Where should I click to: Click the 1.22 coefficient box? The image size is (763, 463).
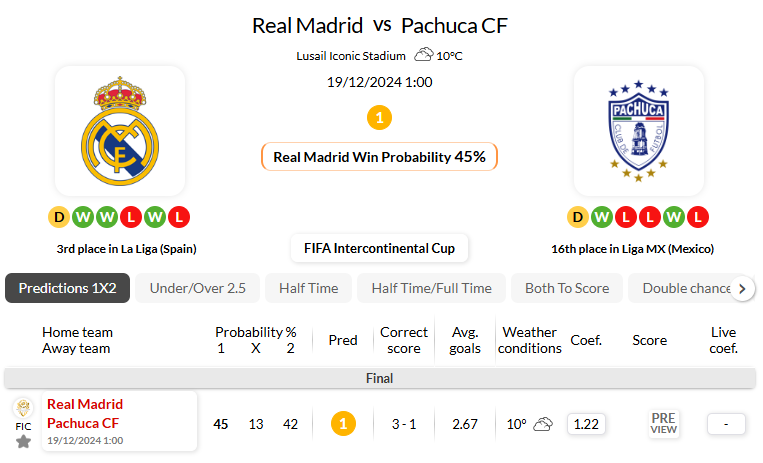click(586, 424)
